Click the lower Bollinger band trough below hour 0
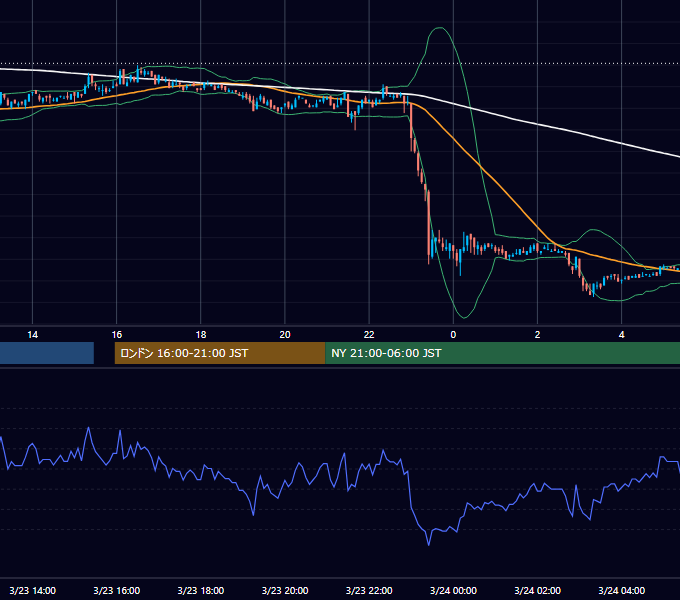The width and height of the screenshot is (680, 600). 464,318
